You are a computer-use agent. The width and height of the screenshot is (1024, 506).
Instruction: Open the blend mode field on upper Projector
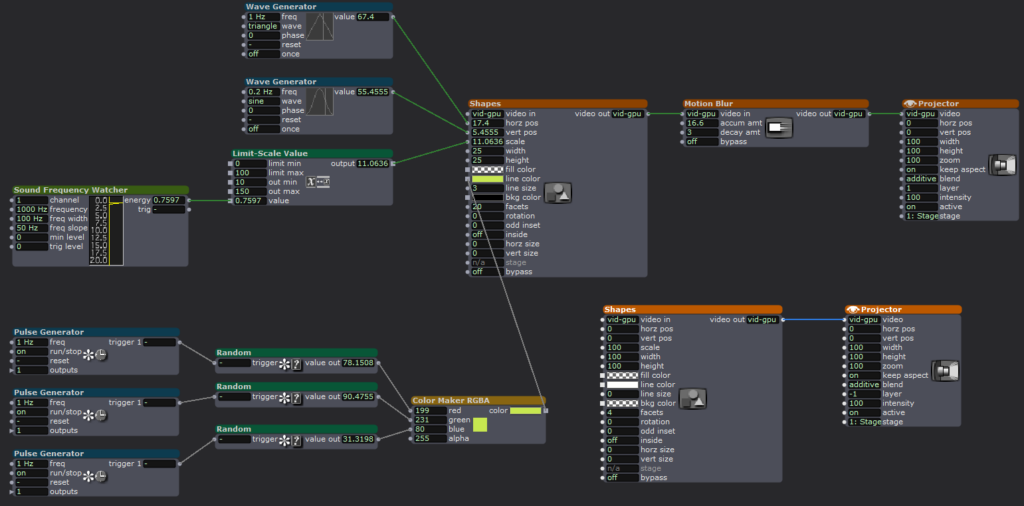coord(920,178)
